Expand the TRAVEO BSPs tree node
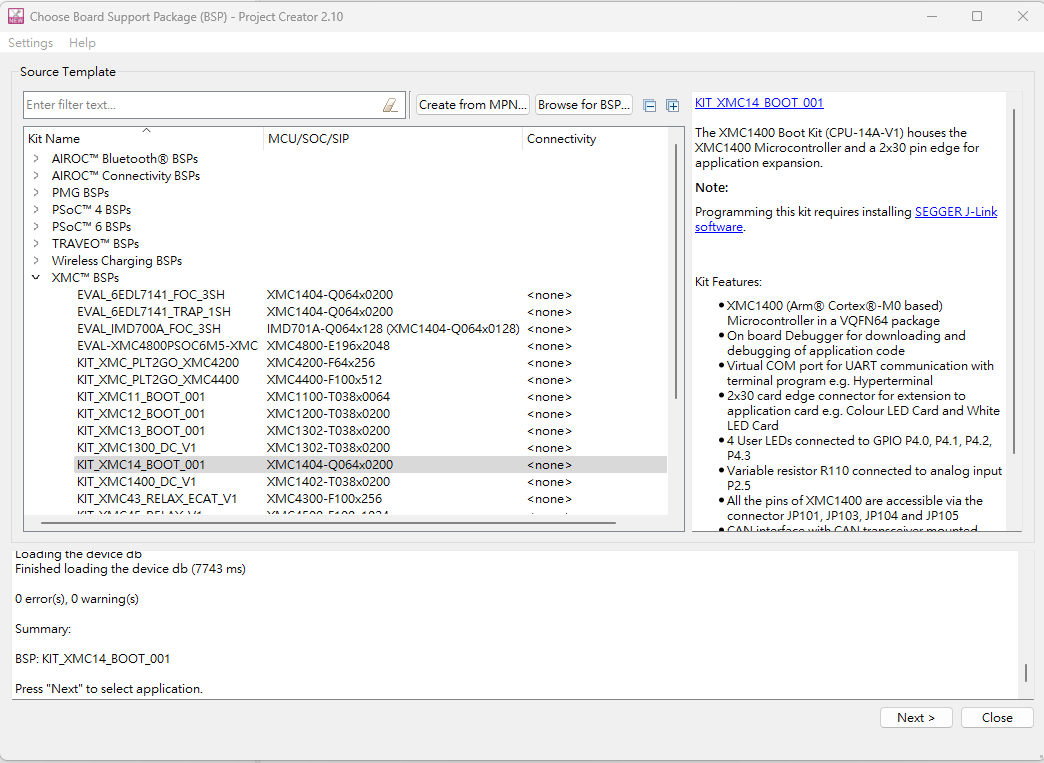The image size is (1044, 763). tap(36, 243)
